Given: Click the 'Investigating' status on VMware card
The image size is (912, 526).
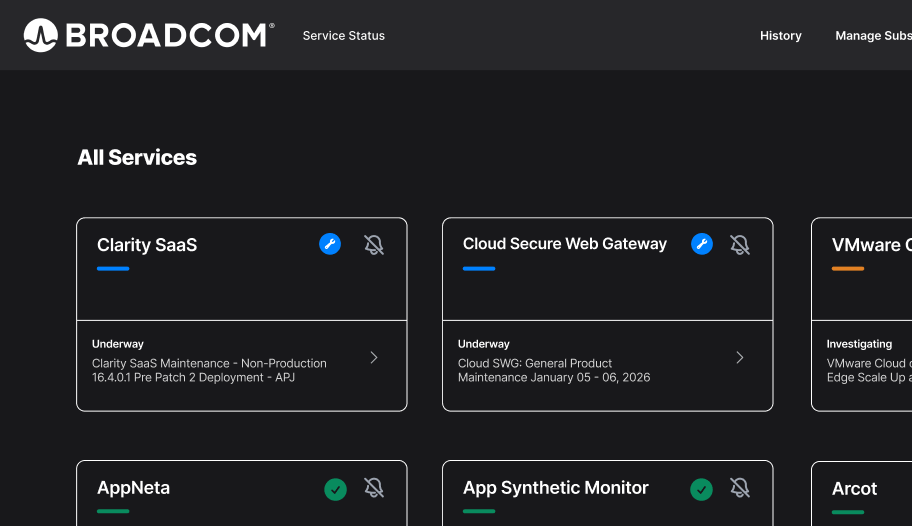Looking at the screenshot, I should (859, 344).
